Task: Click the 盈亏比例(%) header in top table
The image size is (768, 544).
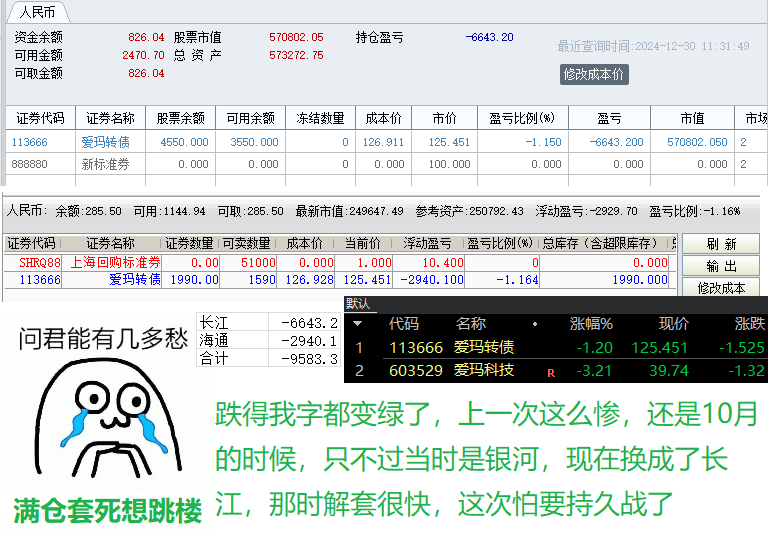Action: (x=523, y=118)
